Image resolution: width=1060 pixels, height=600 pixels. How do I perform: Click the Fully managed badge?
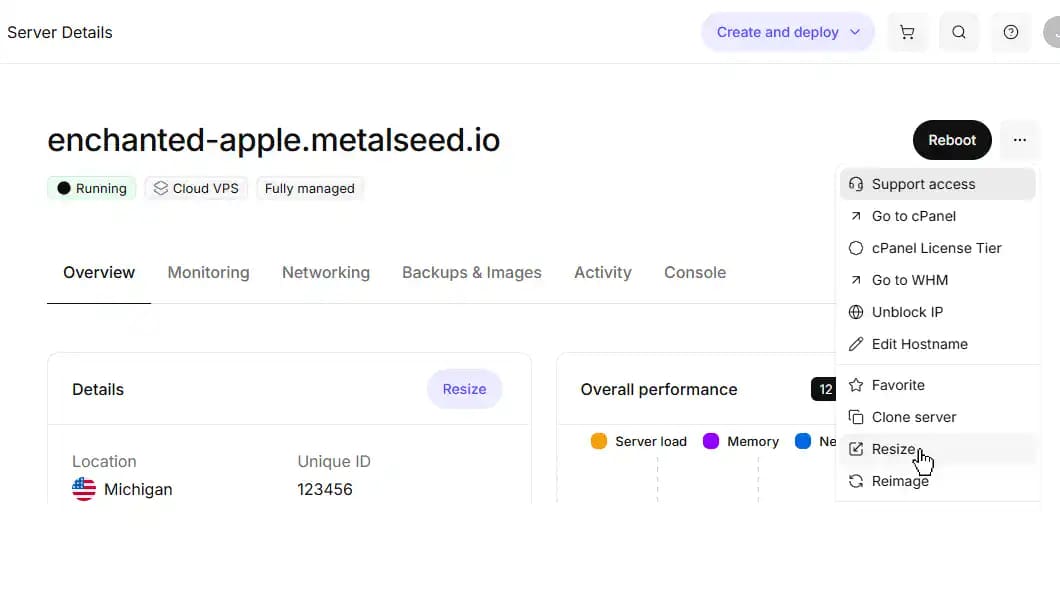309,188
